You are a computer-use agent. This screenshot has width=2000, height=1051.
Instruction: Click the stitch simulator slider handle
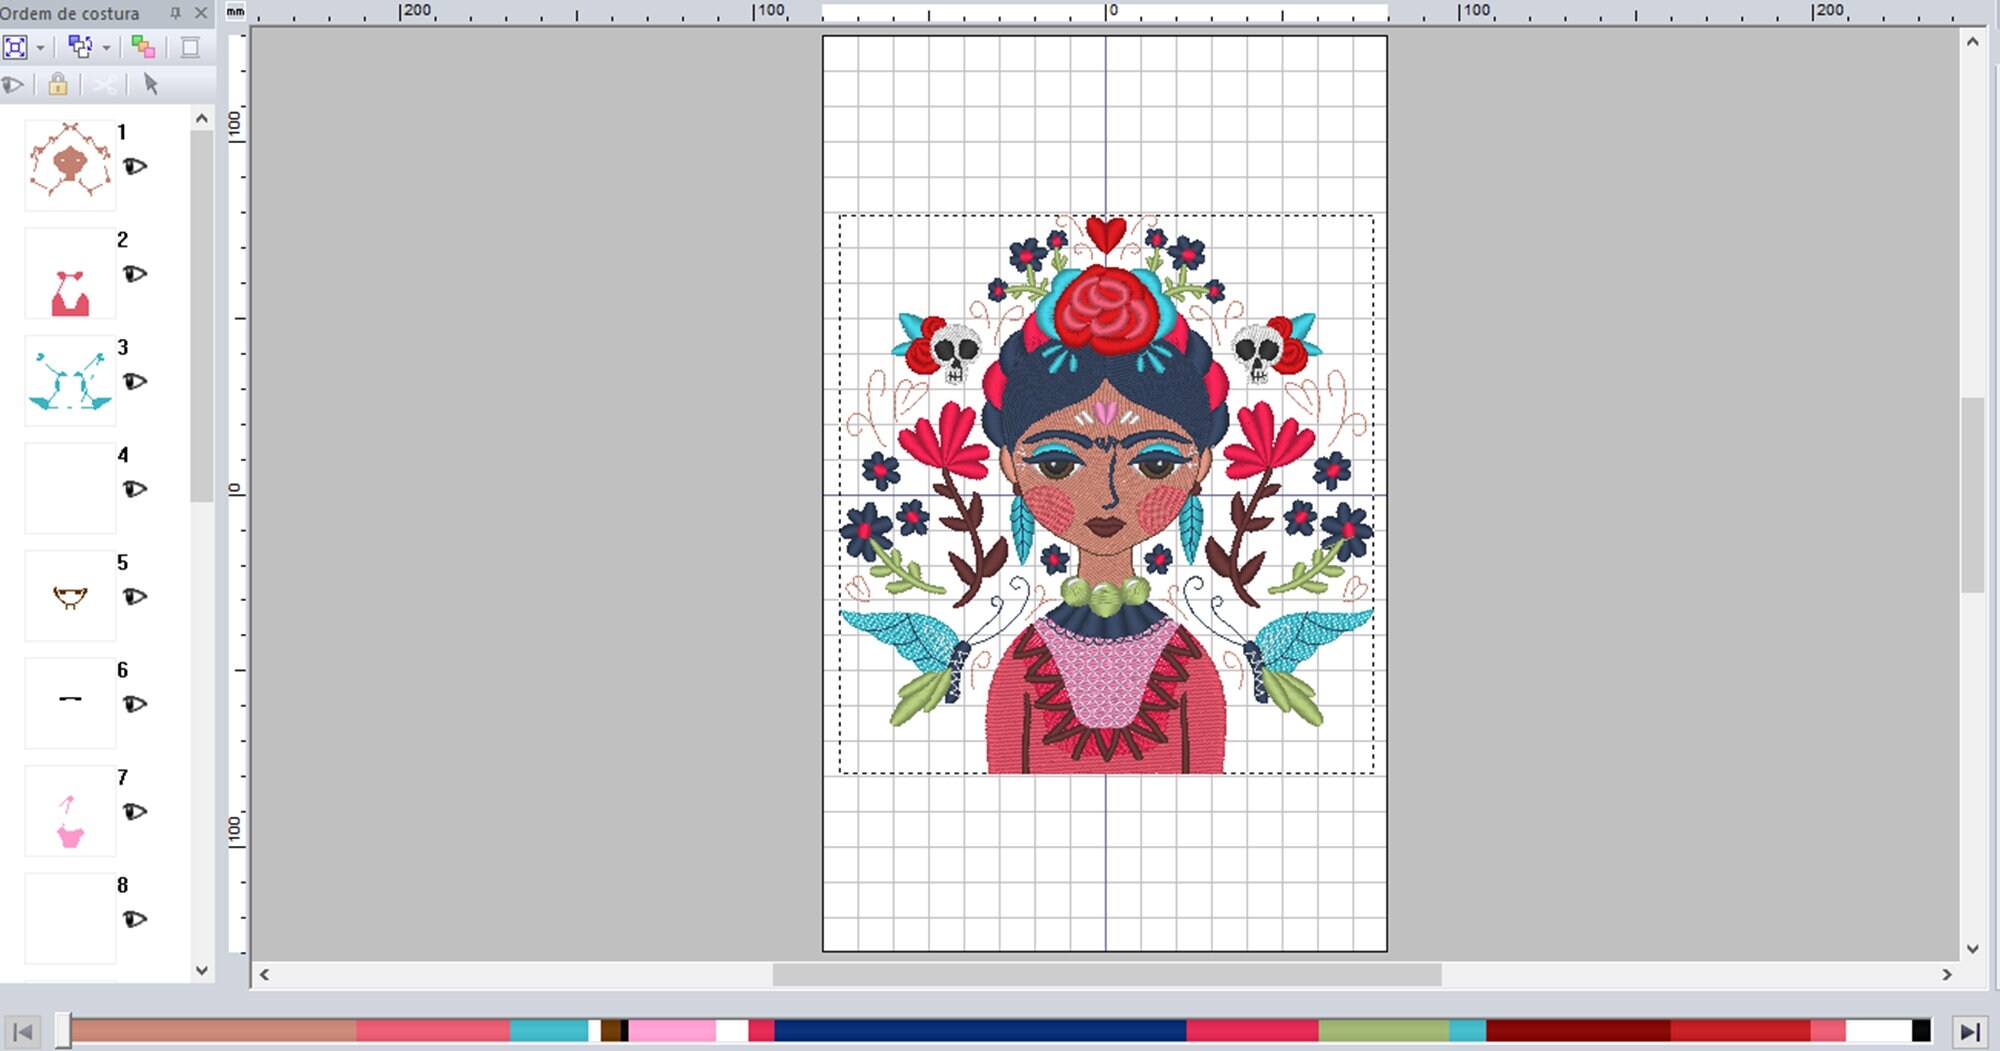coord(63,1031)
